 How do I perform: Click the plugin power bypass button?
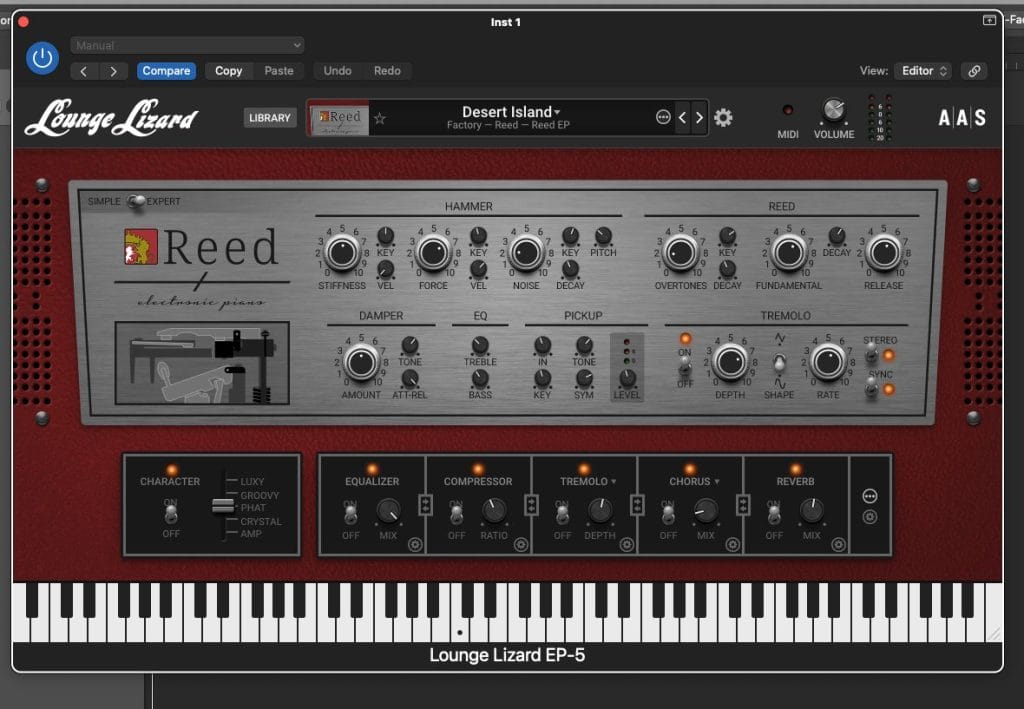pyautogui.click(x=42, y=58)
